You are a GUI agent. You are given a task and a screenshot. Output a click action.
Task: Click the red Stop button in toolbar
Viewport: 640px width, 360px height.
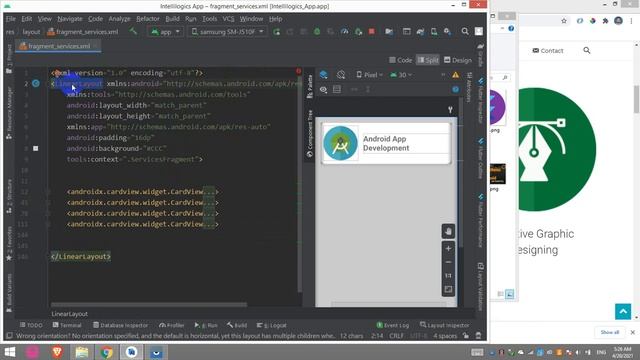(x=371, y=31)
